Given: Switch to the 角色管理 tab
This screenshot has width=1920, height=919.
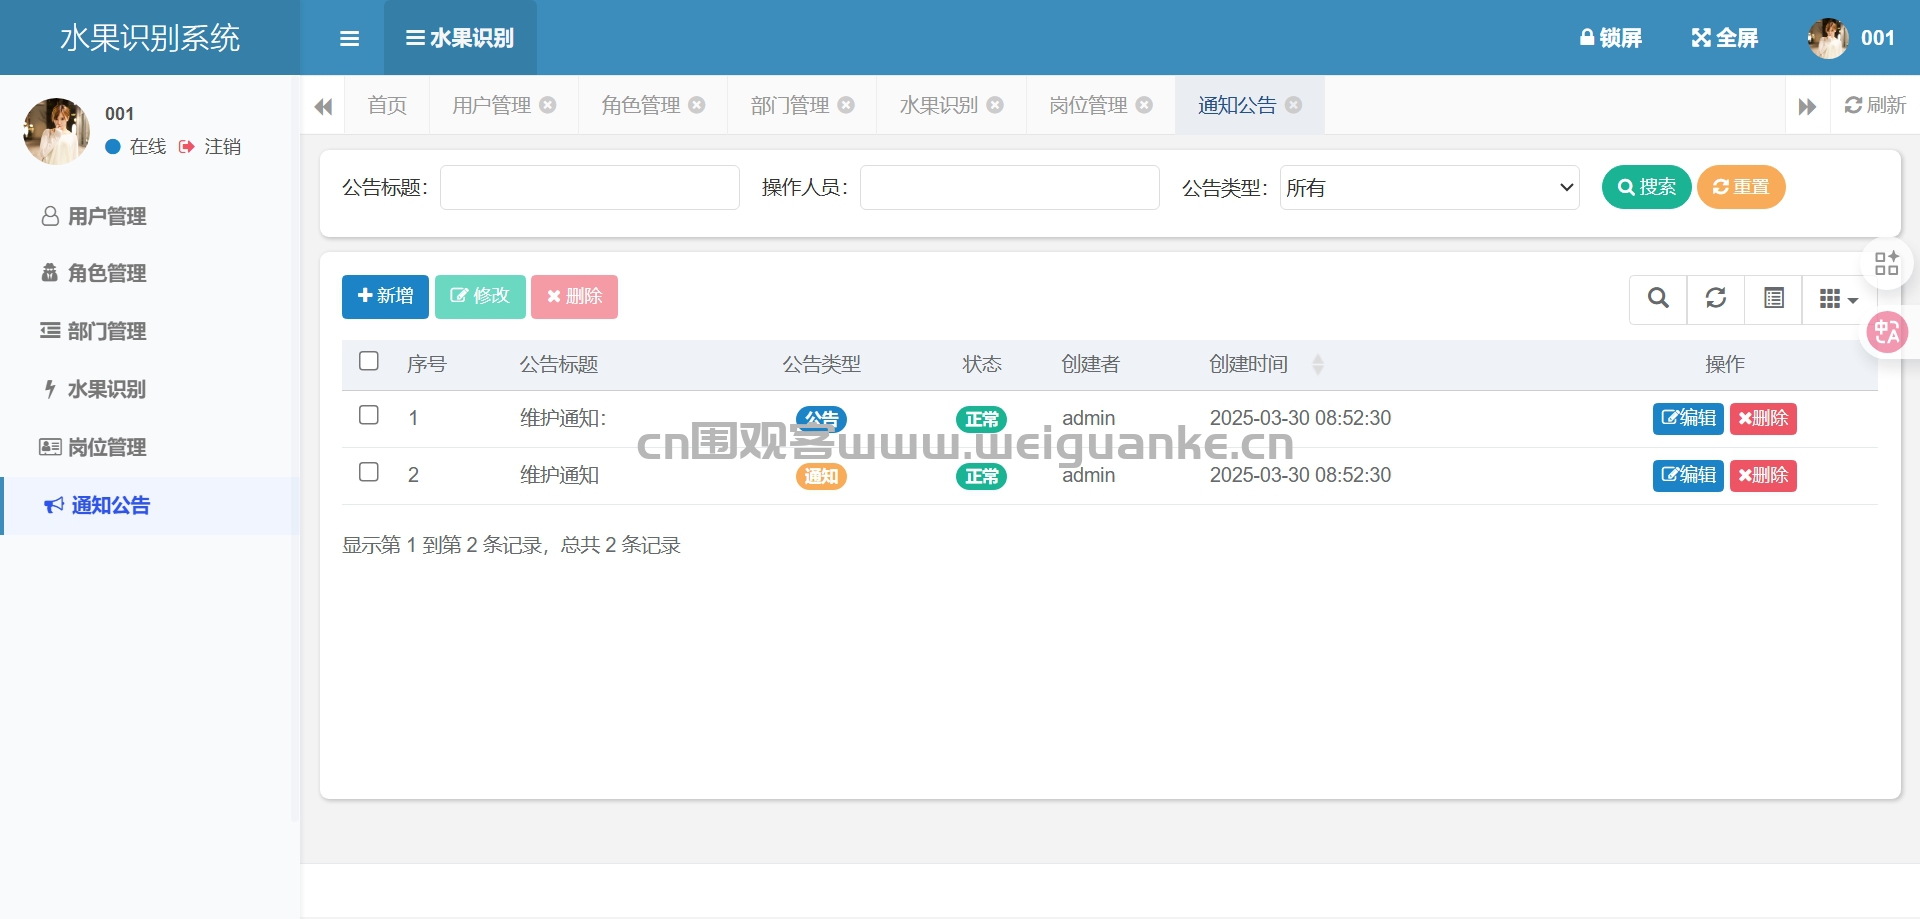Looking at the screenshot, I should 640,105.
